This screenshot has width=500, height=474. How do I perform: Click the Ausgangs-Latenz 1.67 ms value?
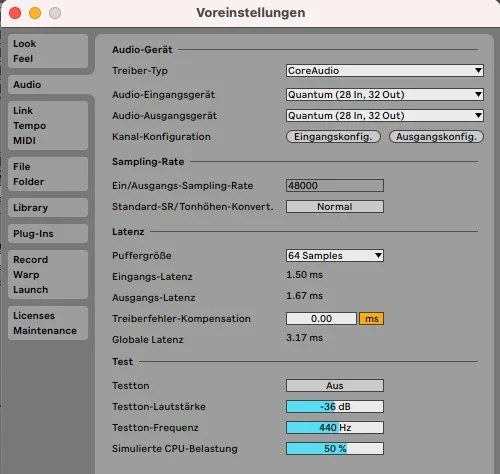tap(304, 296)
